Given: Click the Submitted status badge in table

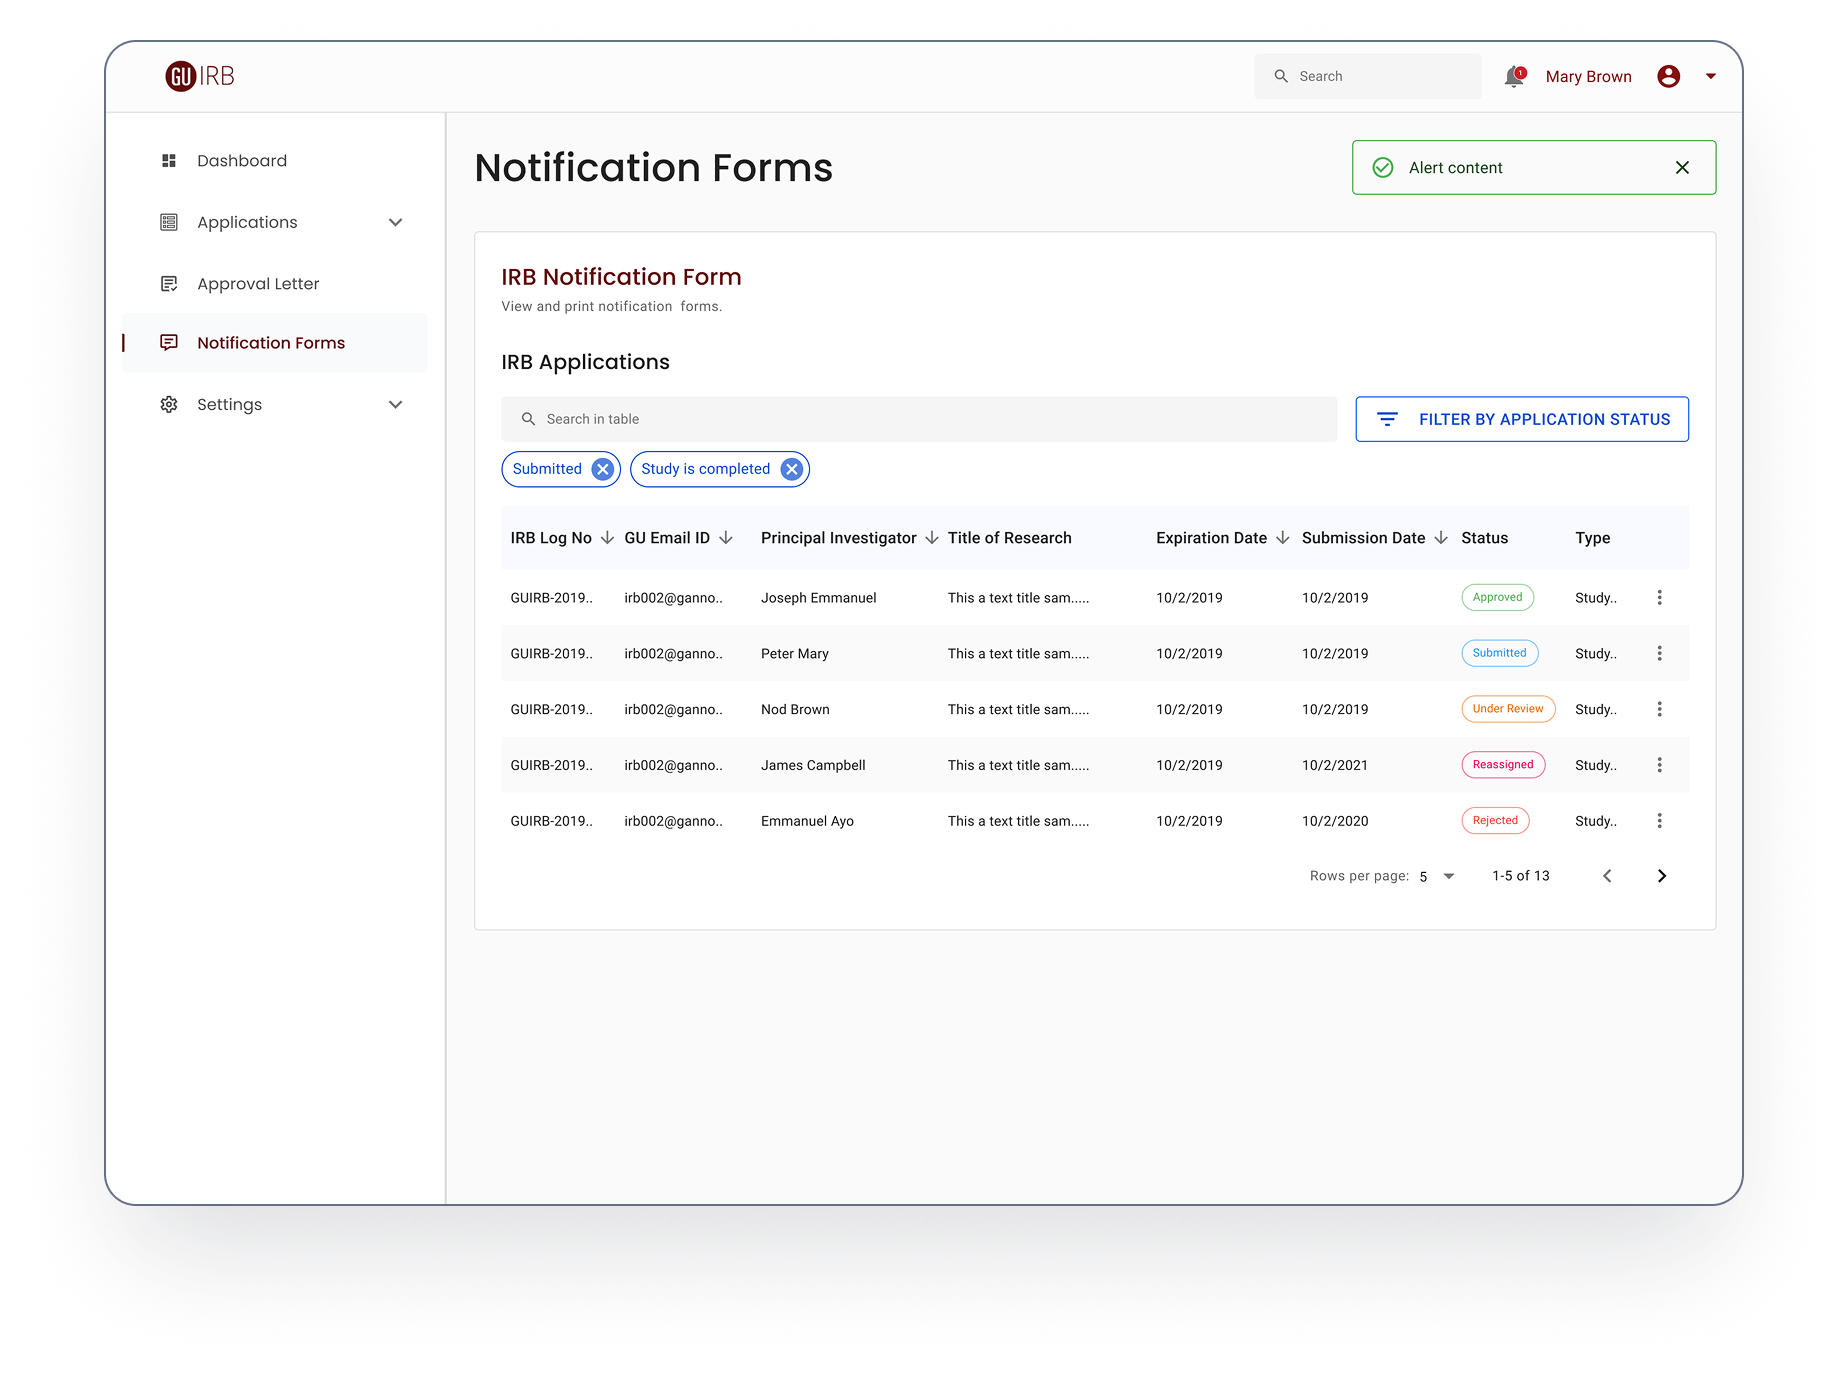Looking at the screenshot, I should 1500,653.
